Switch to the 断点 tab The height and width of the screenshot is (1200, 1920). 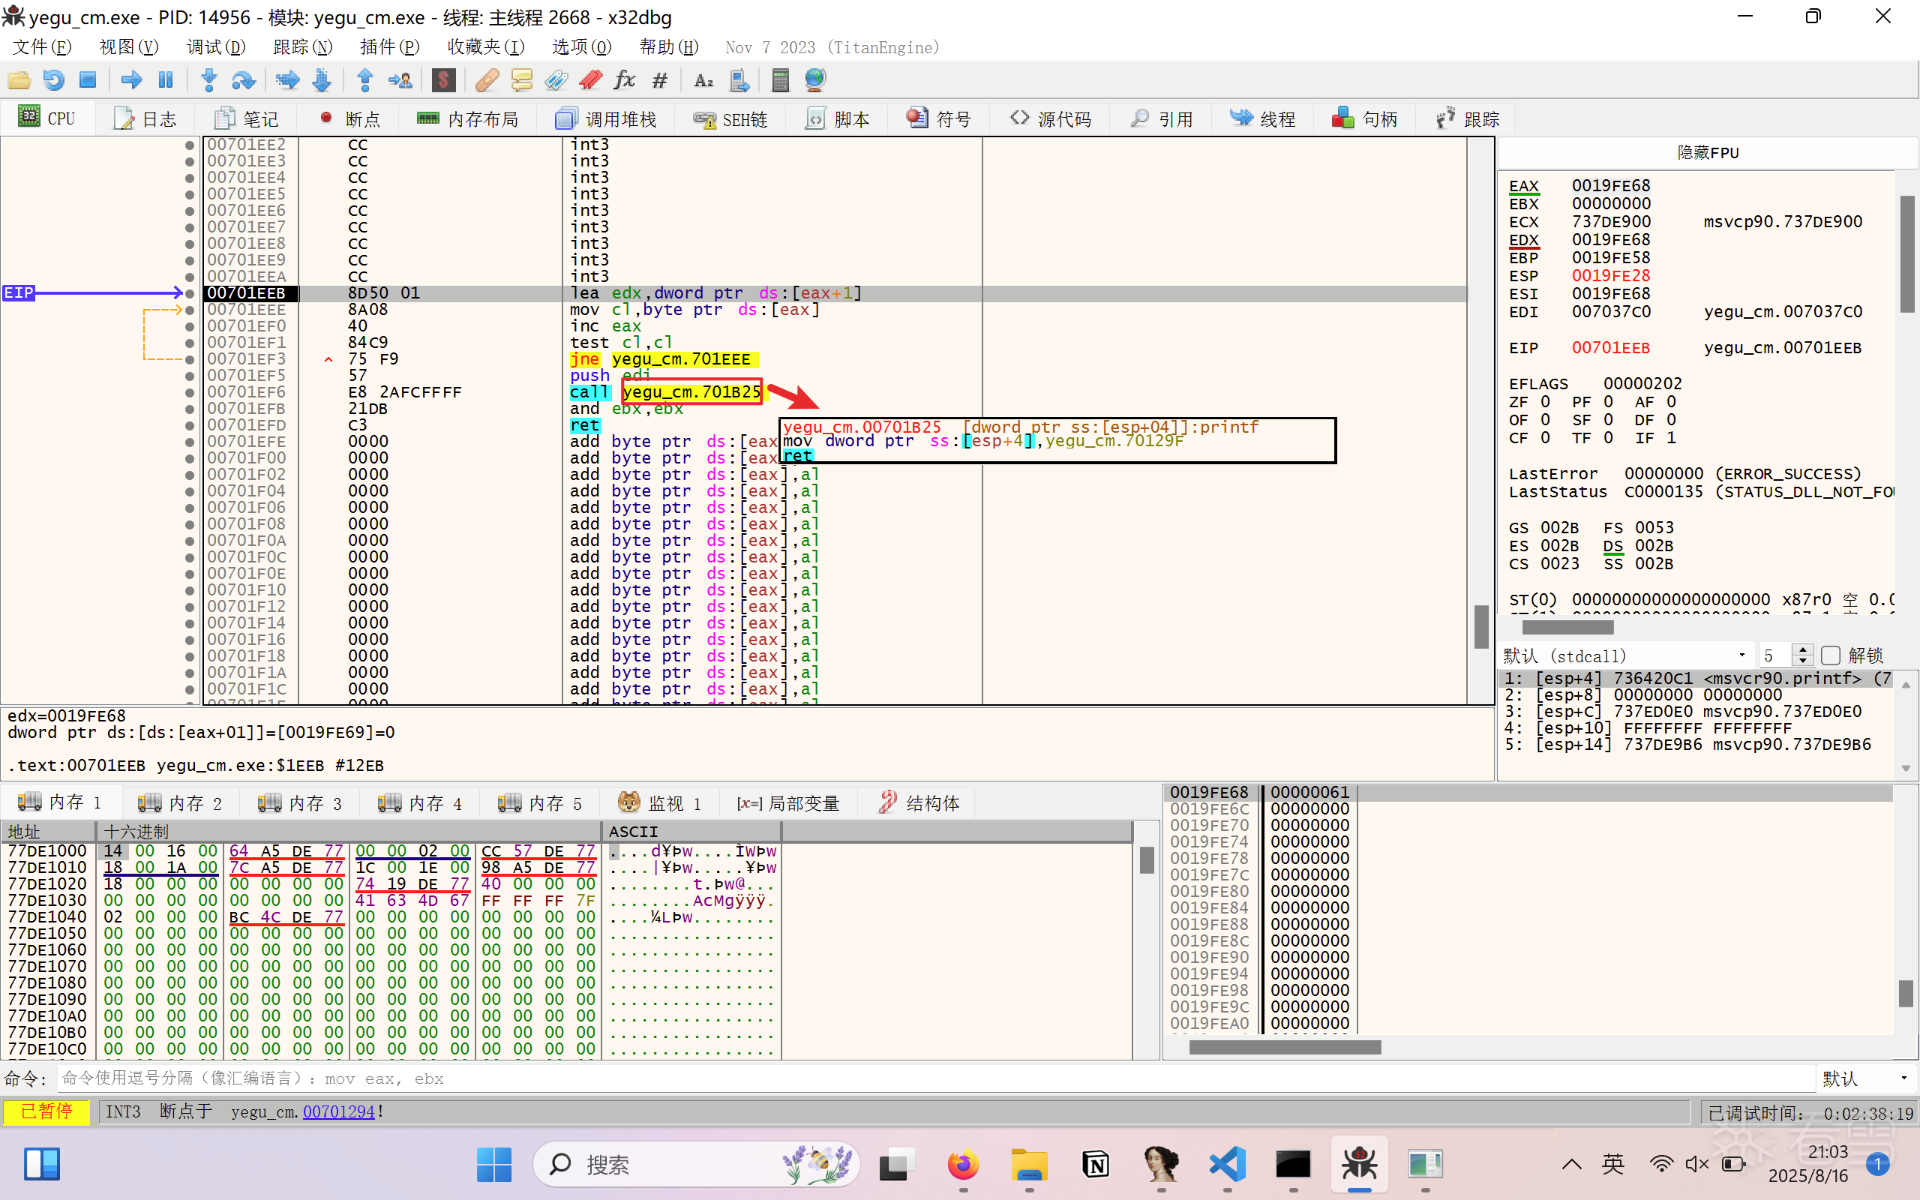click(x=350, y=119)
